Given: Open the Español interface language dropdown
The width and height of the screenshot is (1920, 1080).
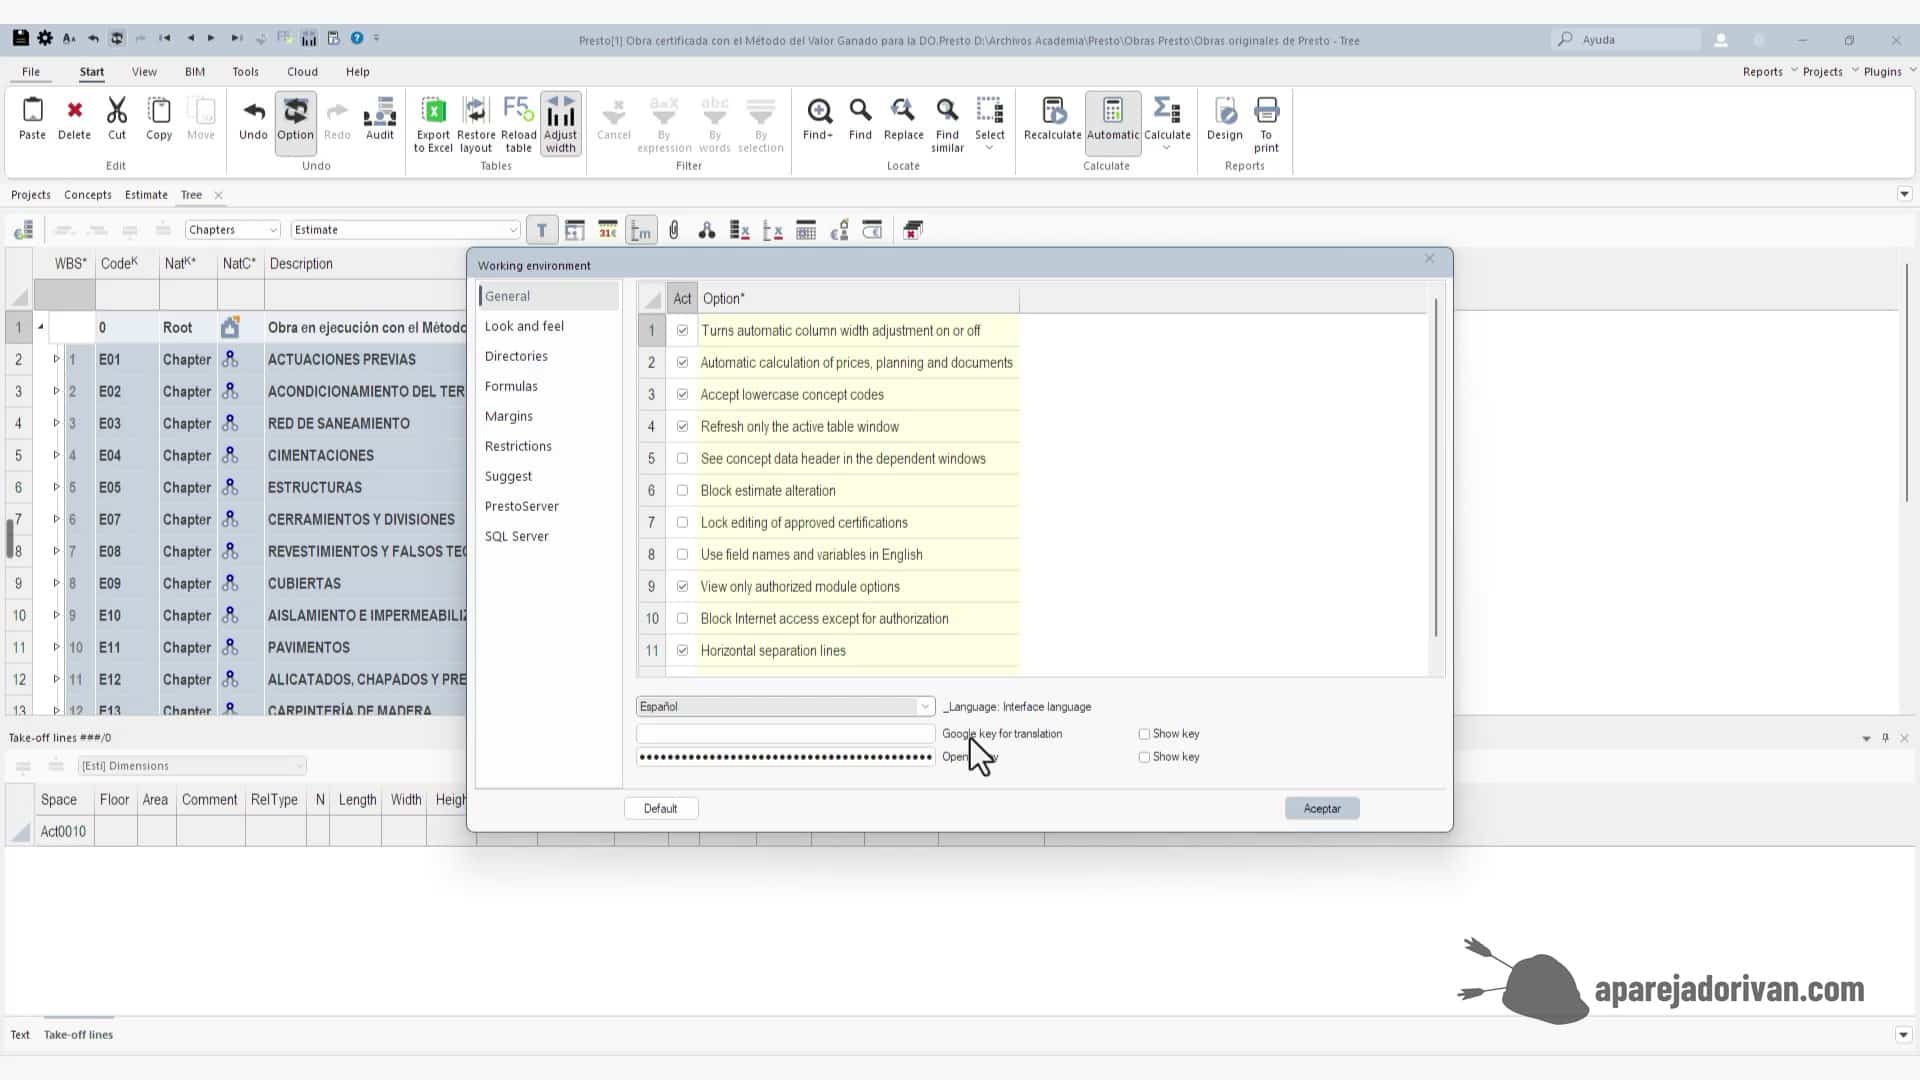Looking at the screenshot, I should 785,706.
